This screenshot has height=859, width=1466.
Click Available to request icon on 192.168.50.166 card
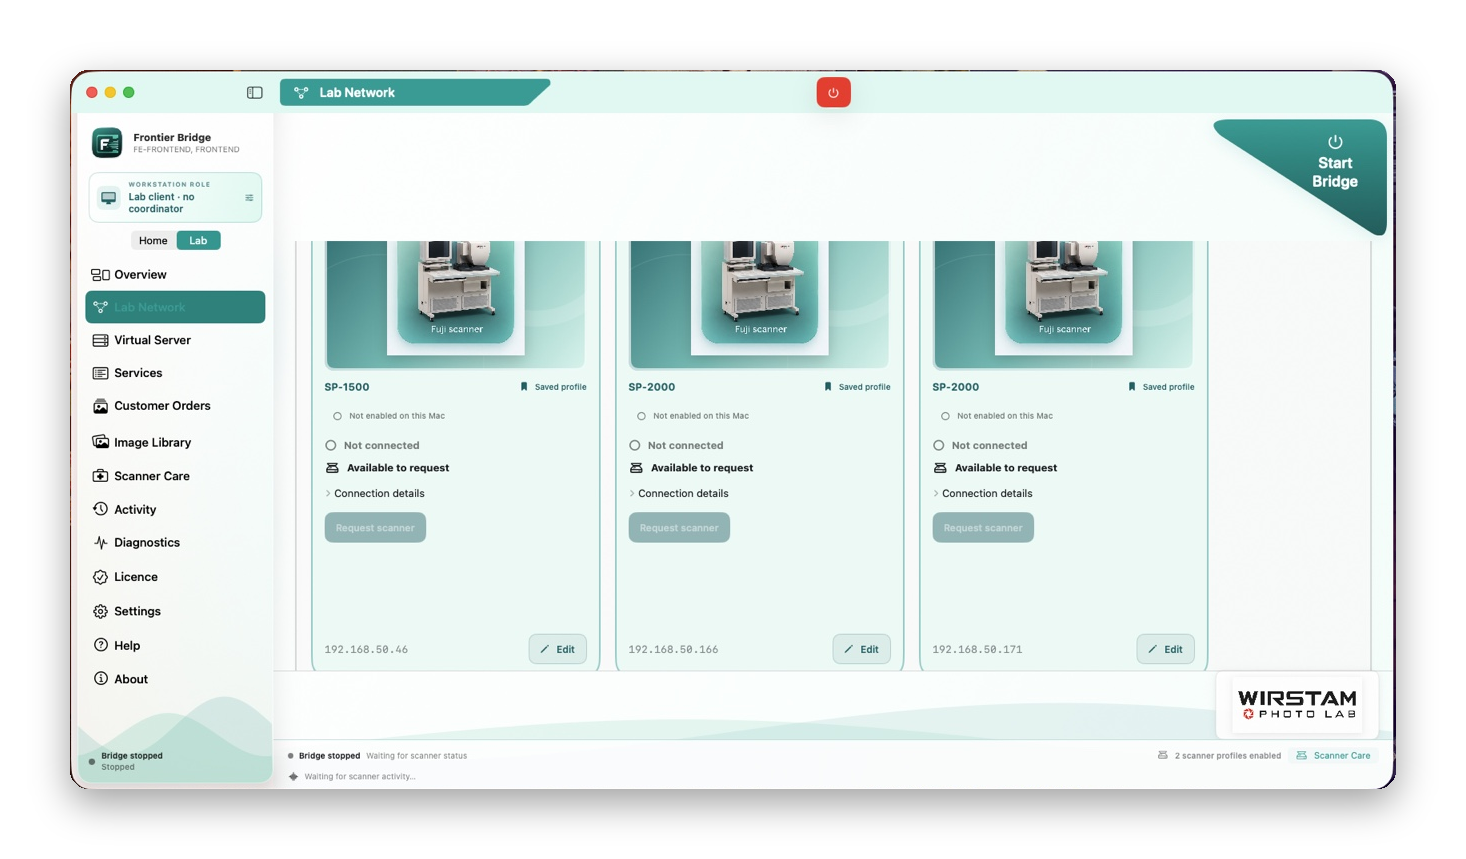click(x=636, y=468)
